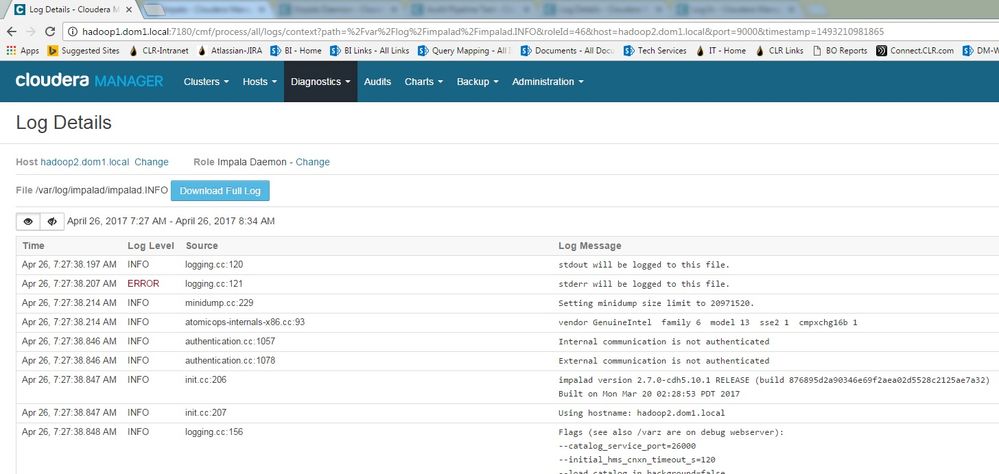Click the hide-lines crossed eye icon button

tap(52, 221)
